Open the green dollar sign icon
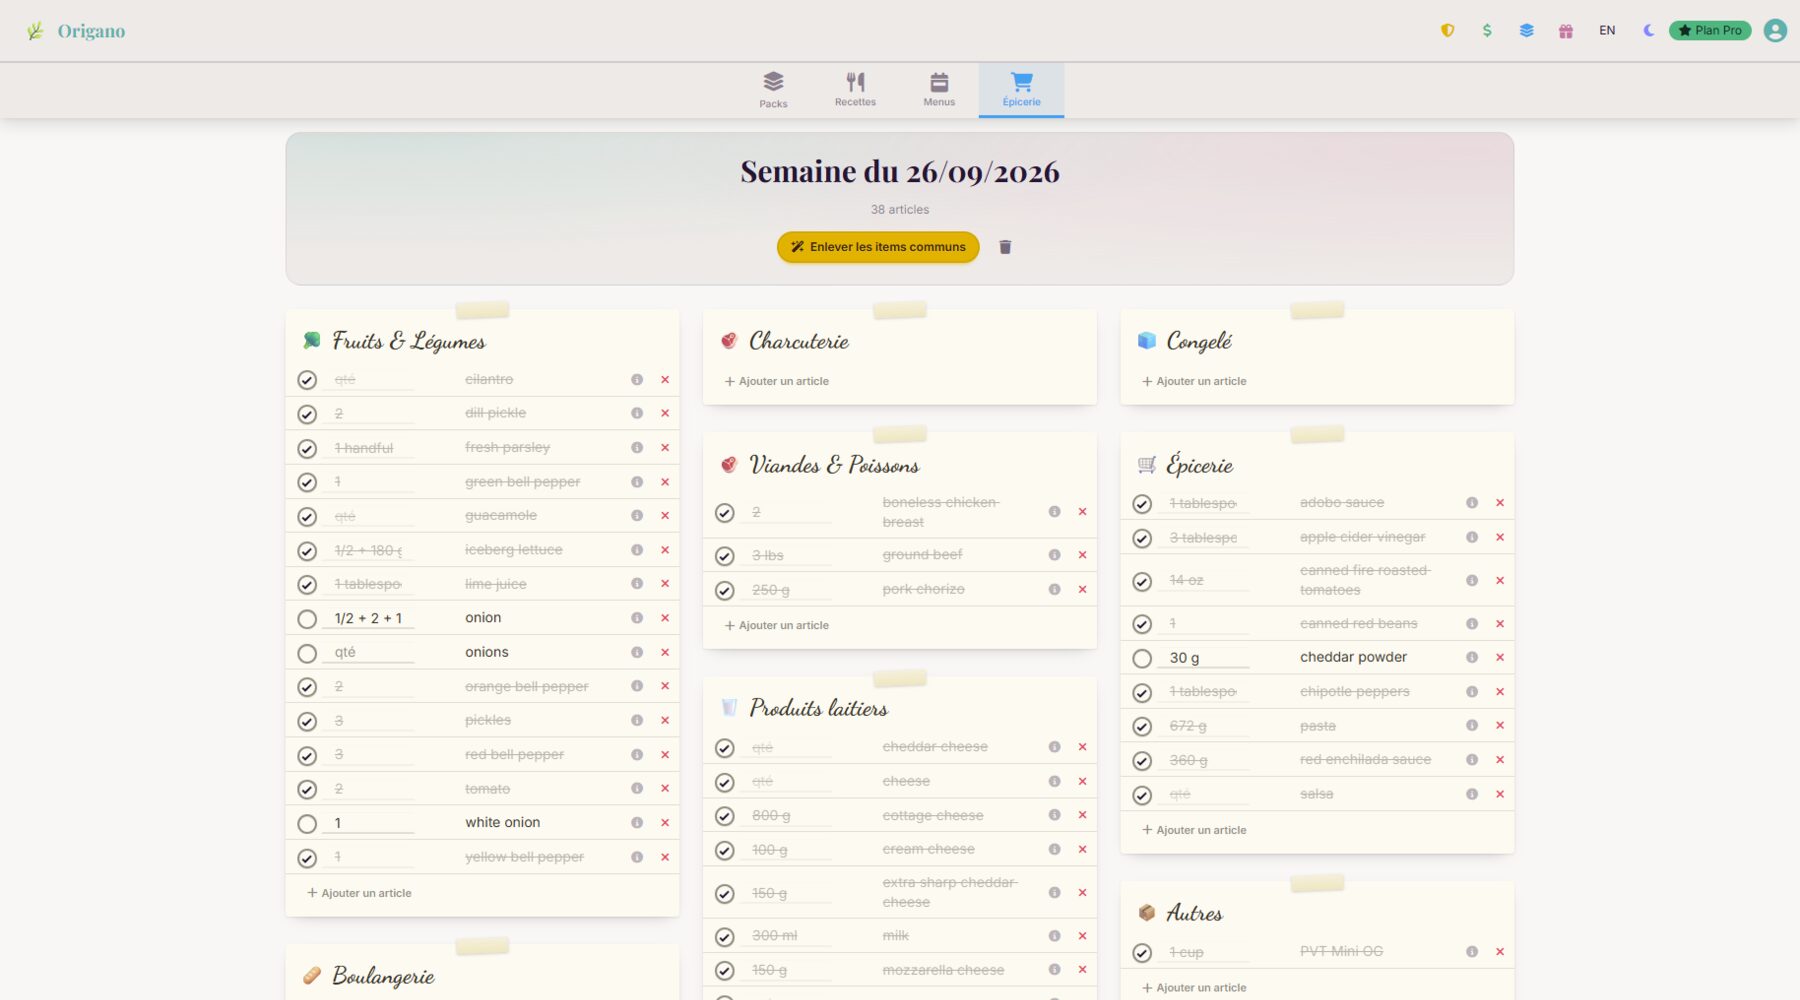Image resolution: width=1800 pixels, height=1000 pixels. (1487, 31)
